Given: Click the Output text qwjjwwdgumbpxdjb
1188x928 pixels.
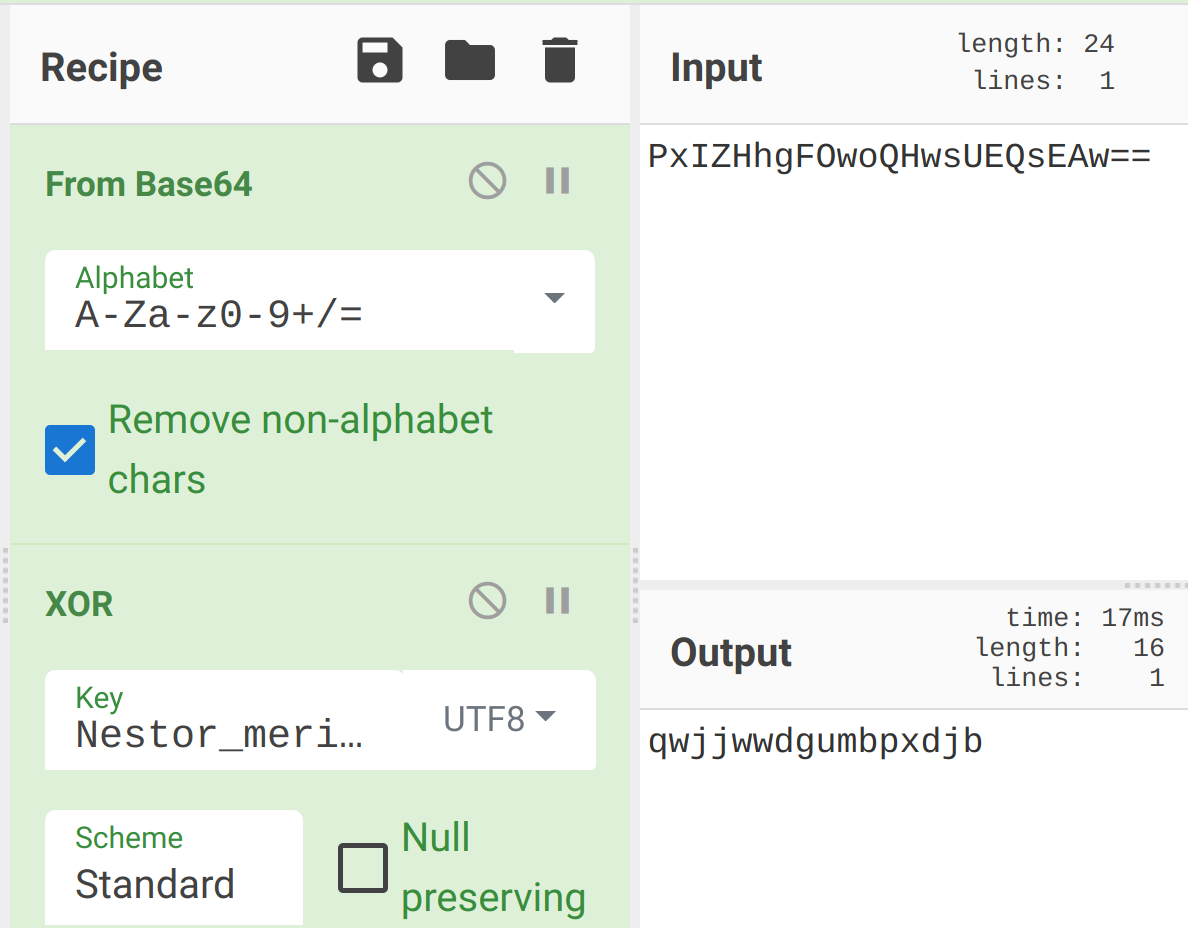Looking at the screenshot, I should point(815,742).
